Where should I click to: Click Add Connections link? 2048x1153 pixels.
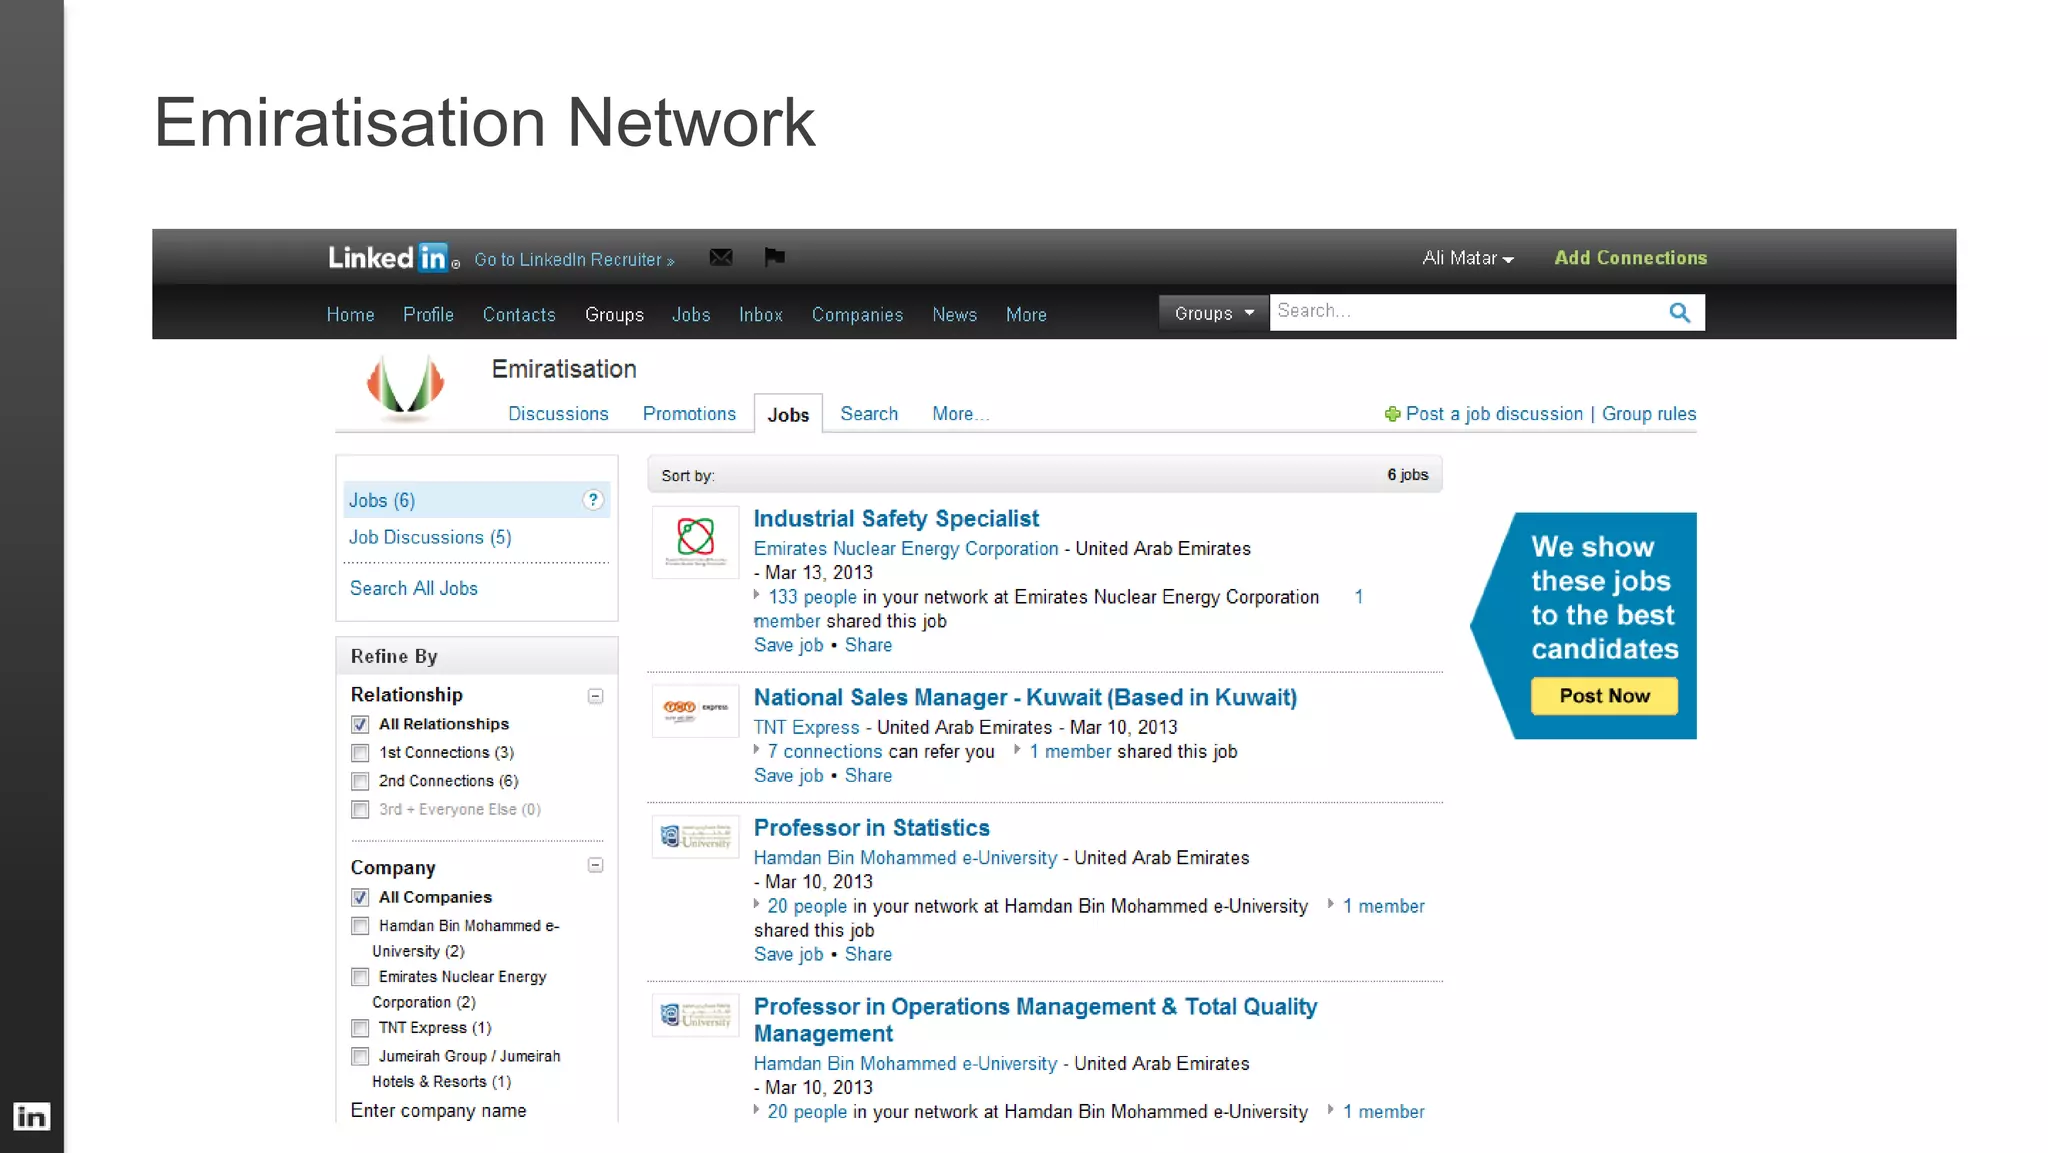tap(1631, 258)
